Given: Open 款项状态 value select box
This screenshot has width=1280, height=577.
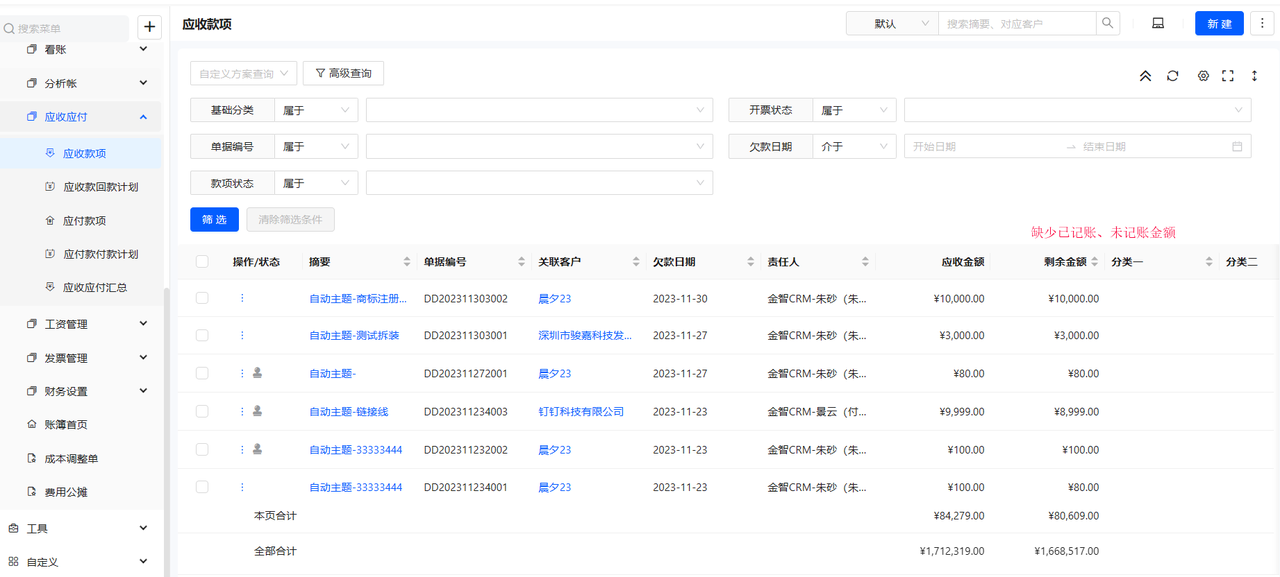Looking at the screenshot, I should 539,183.
